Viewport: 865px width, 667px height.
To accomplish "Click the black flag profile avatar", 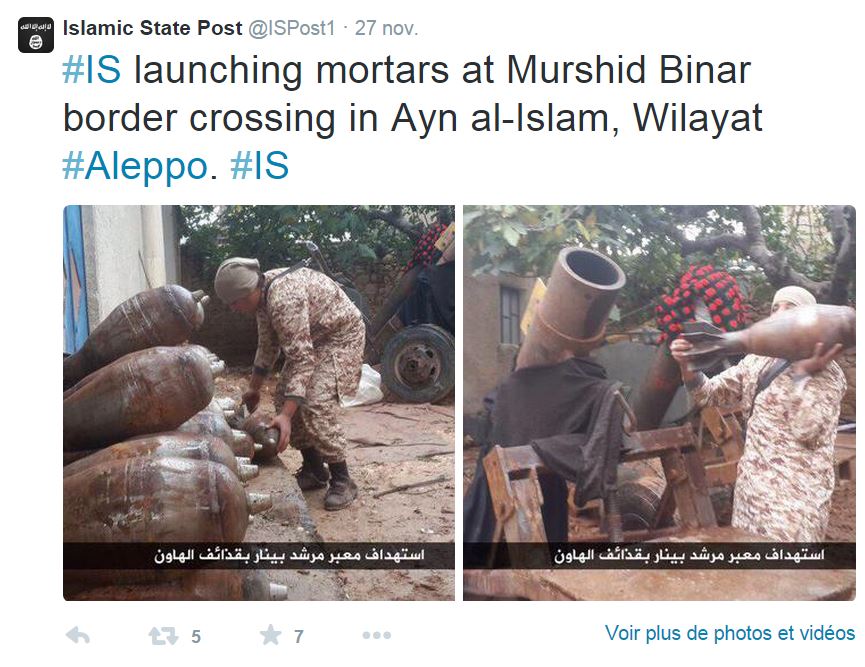I will pyautogui.click(x=36, y=35).
